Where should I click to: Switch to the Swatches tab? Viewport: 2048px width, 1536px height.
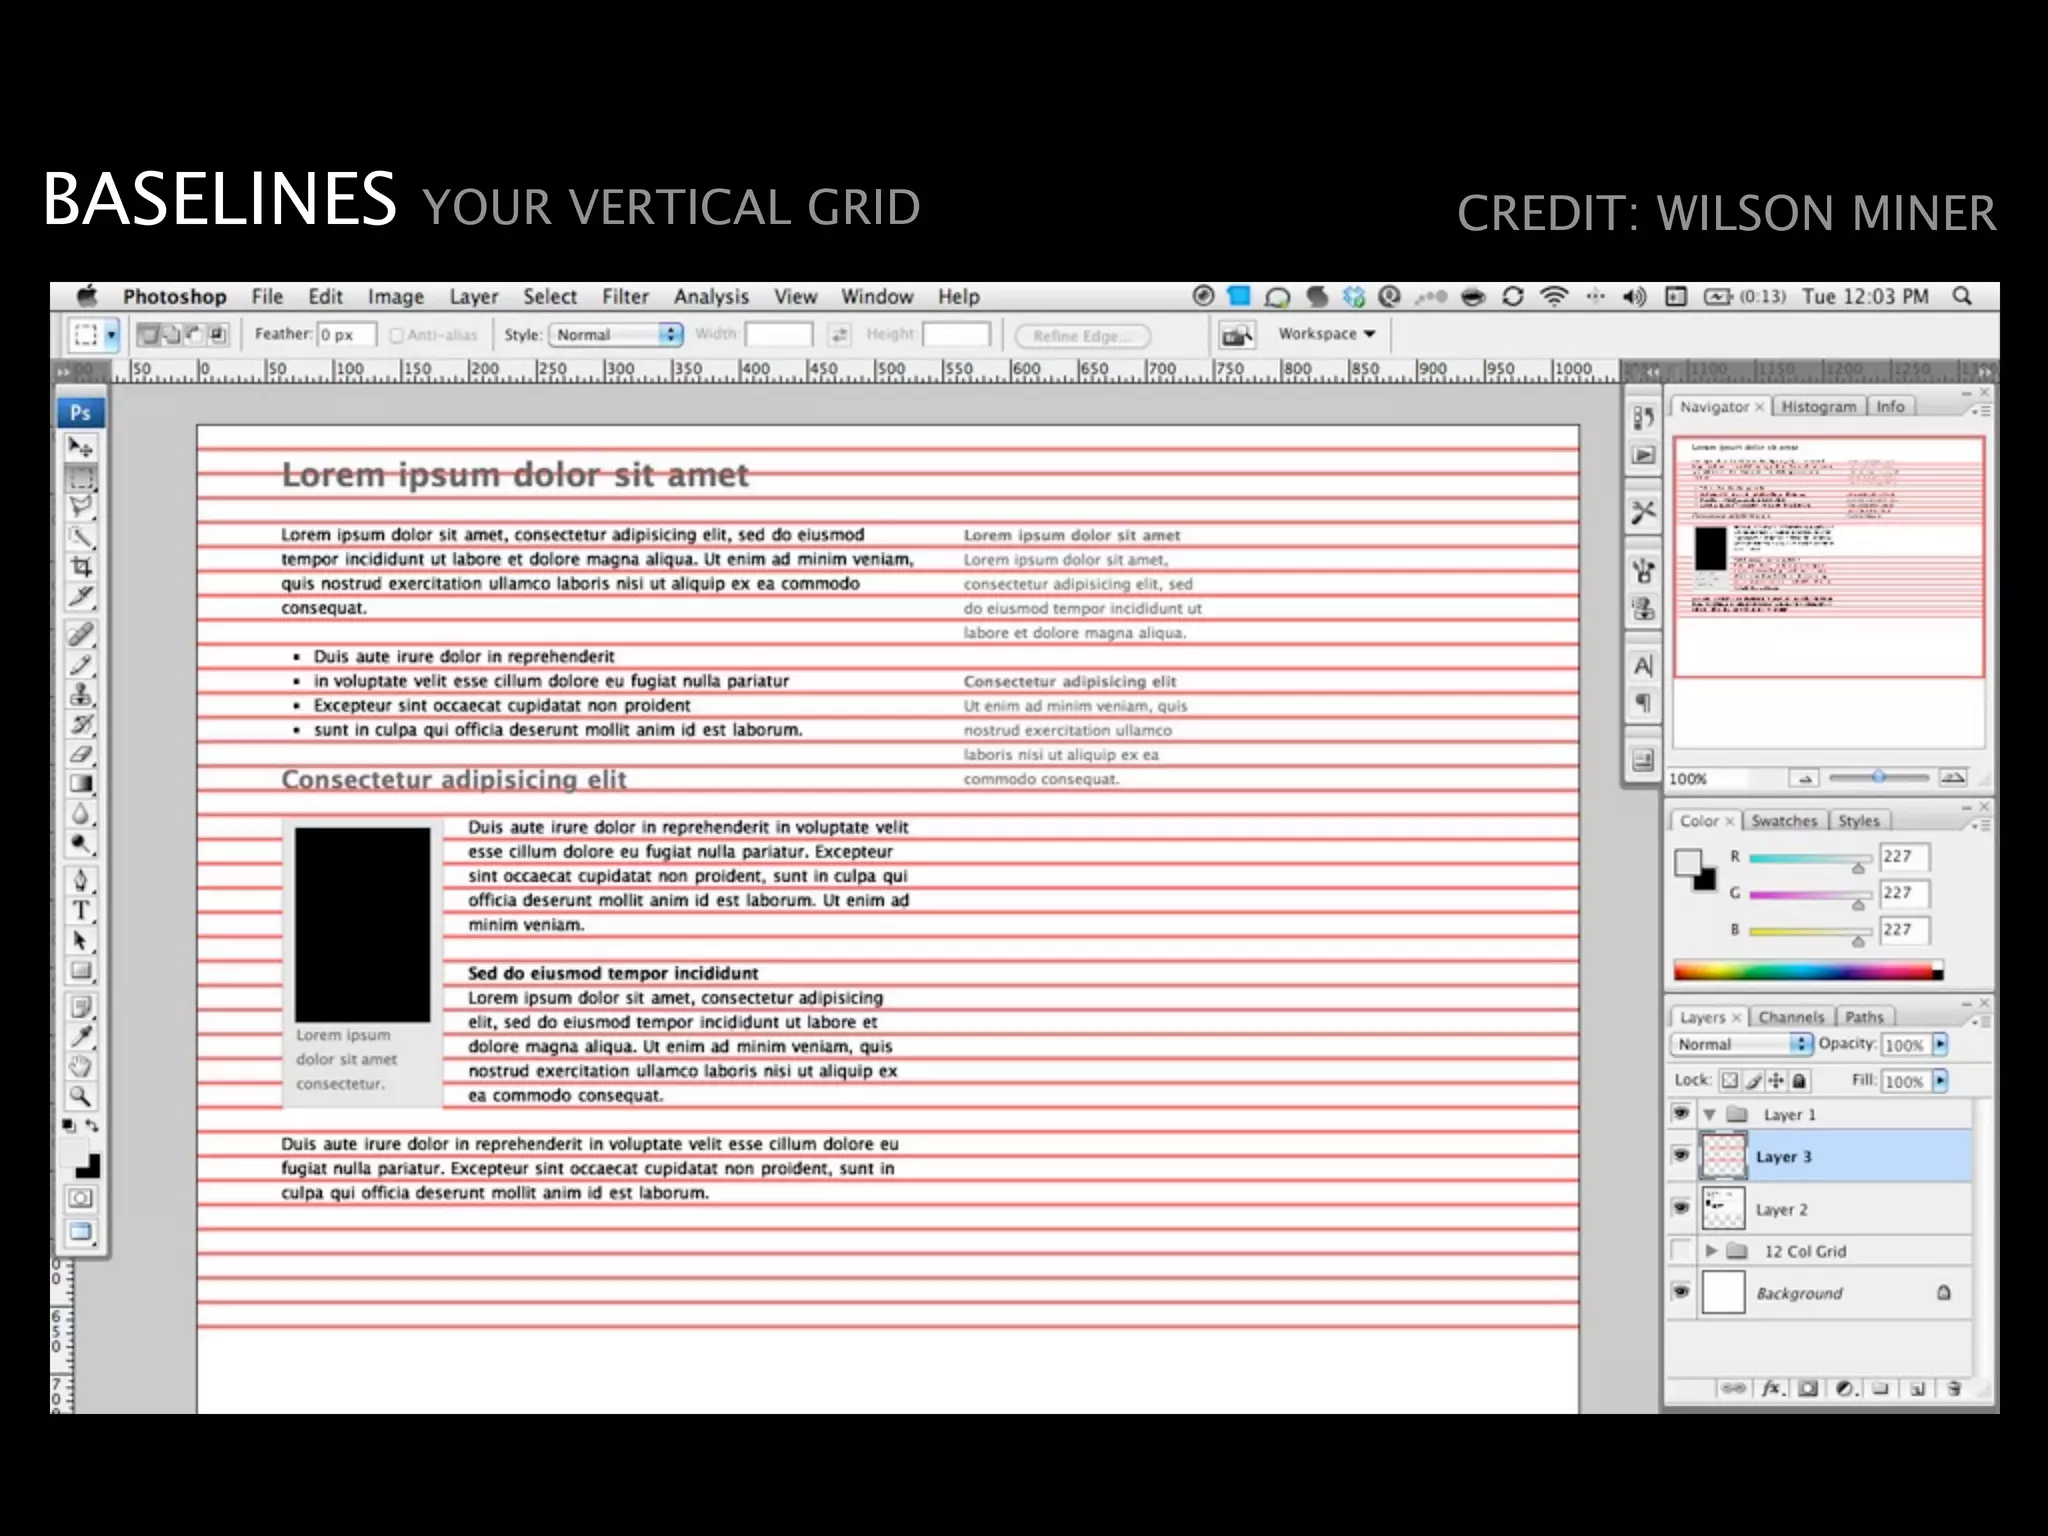[x=1784, y=821]
